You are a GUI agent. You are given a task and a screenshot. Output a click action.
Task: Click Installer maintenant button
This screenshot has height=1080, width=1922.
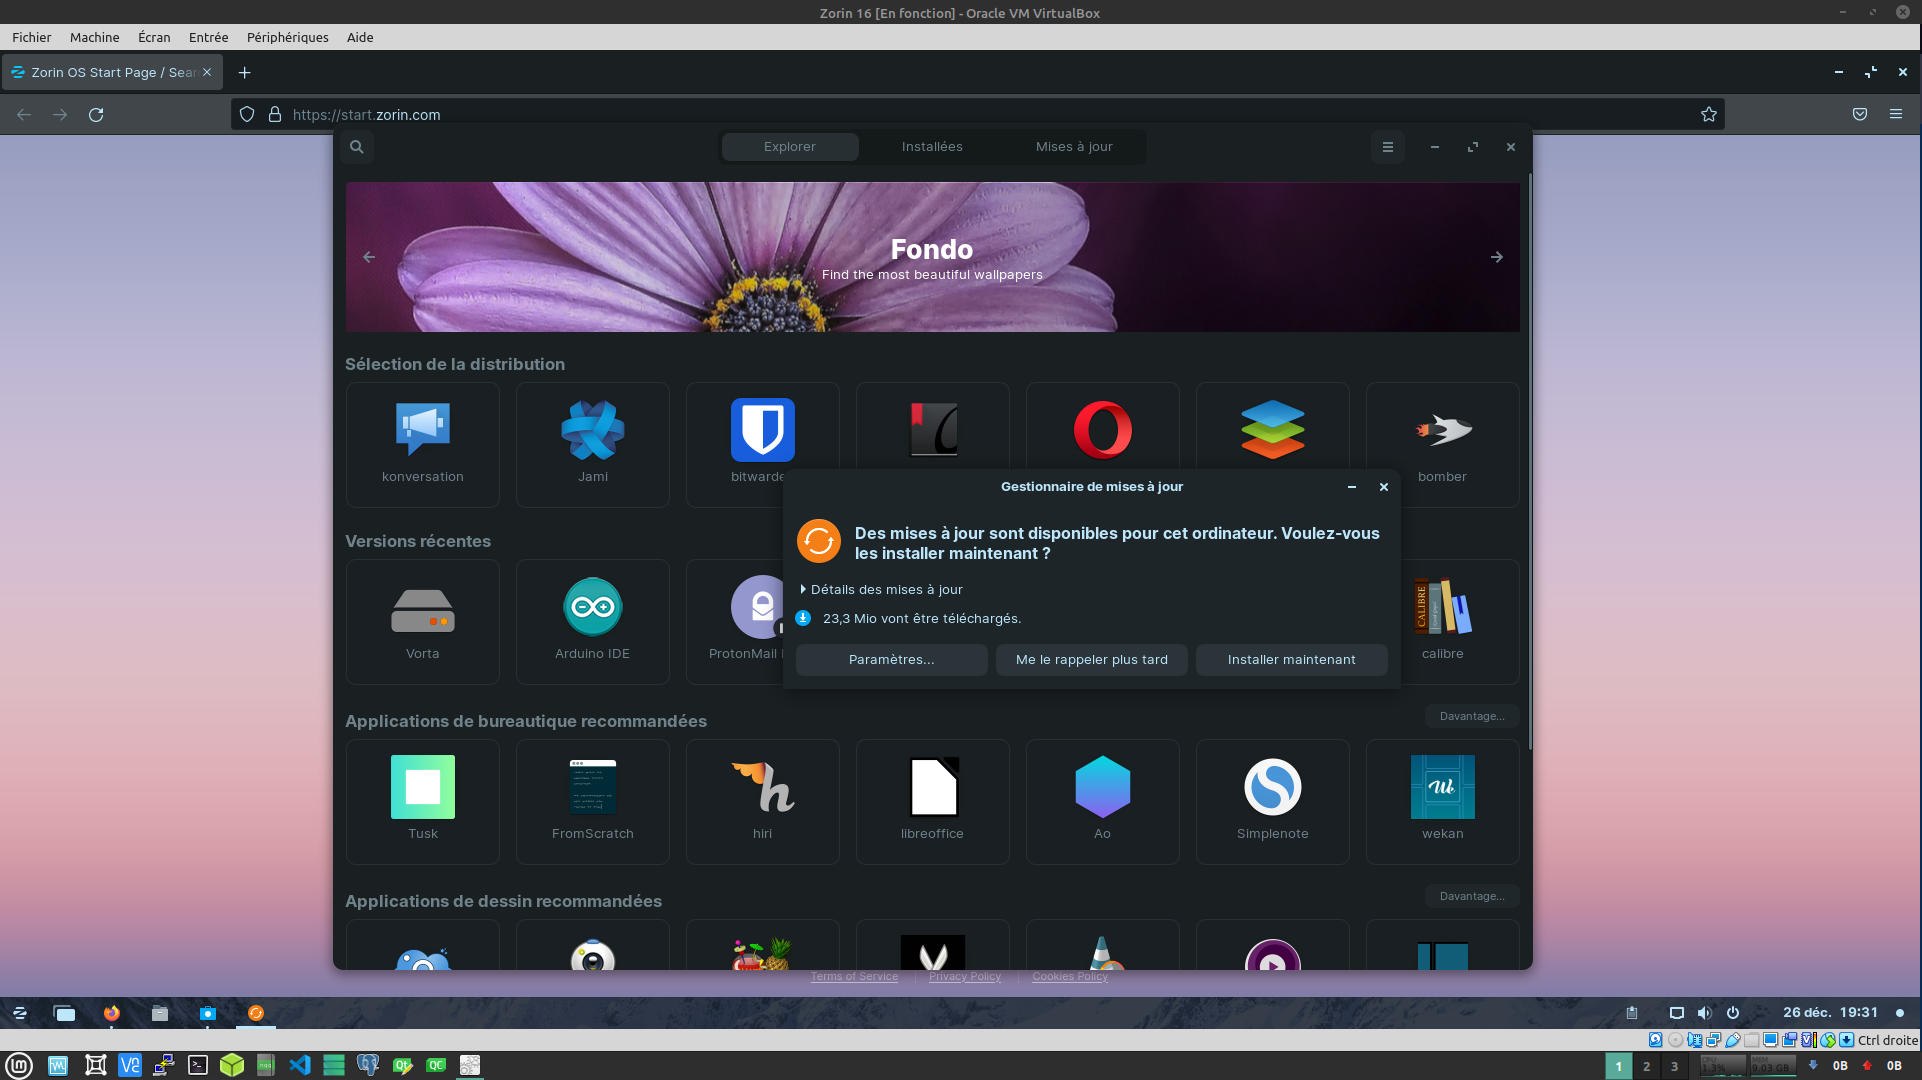(x=1291, y=660)
